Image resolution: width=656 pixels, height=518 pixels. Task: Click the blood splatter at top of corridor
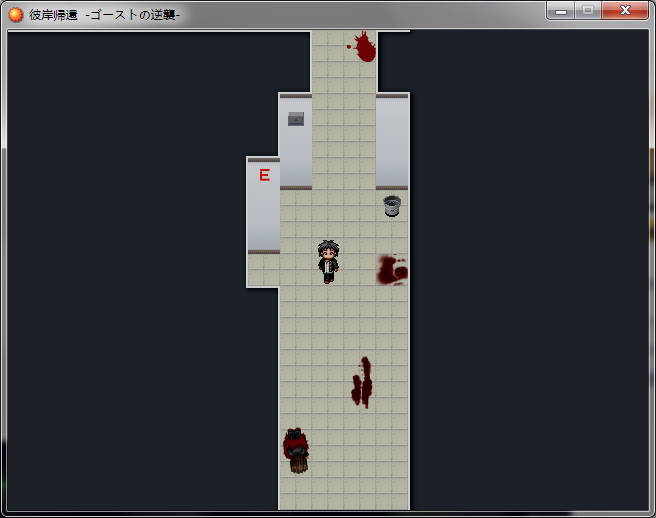(362, 47)
